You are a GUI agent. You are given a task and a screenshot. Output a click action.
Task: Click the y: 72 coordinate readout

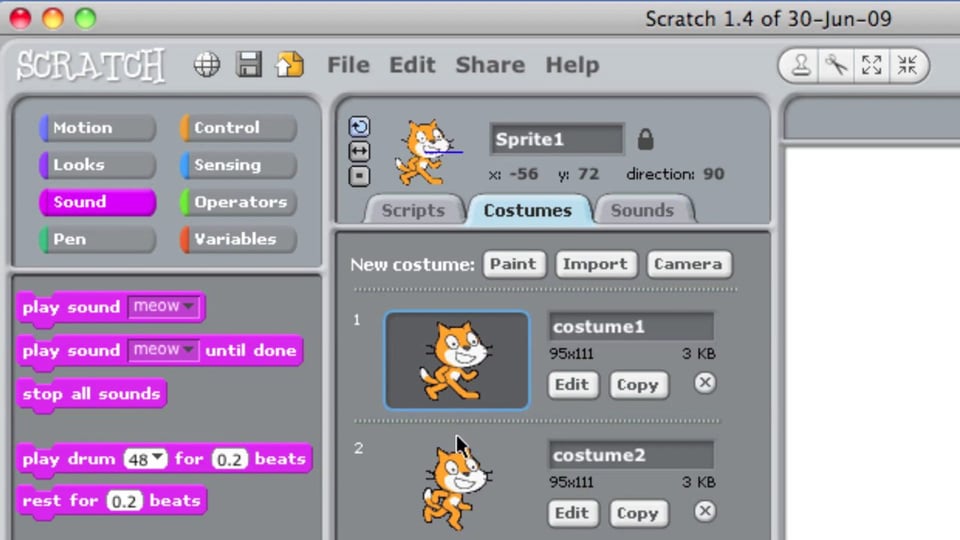(x=579, y=174)
